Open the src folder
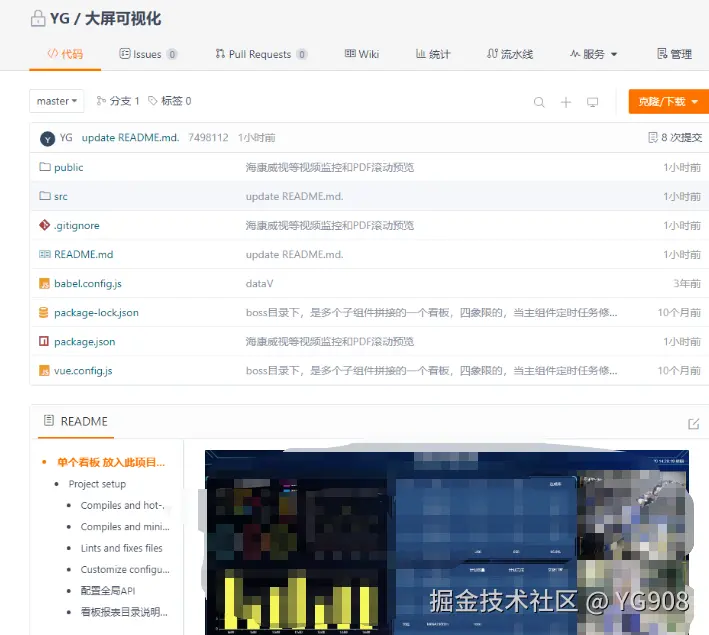The width and height of the screenshot is (709, 635). tap(61, 196)
